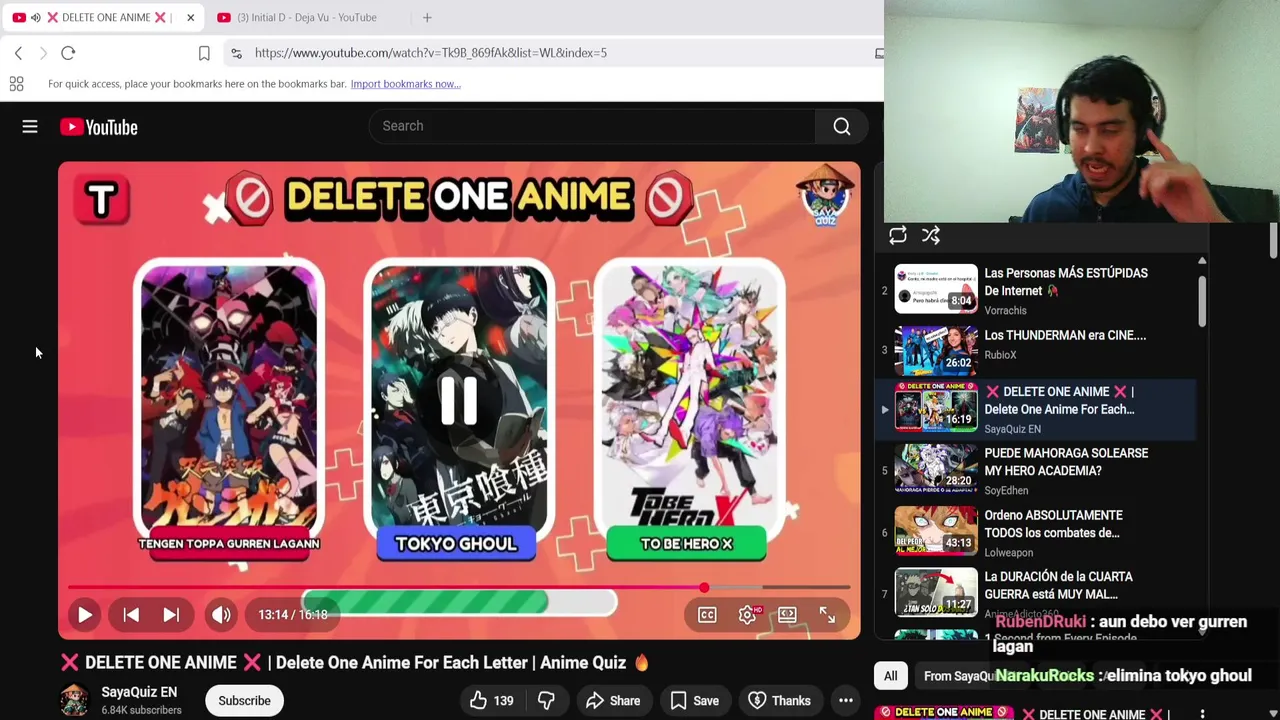Click the address bar URL
This screenshot has height=720, width=1280.
pos(430,53)
